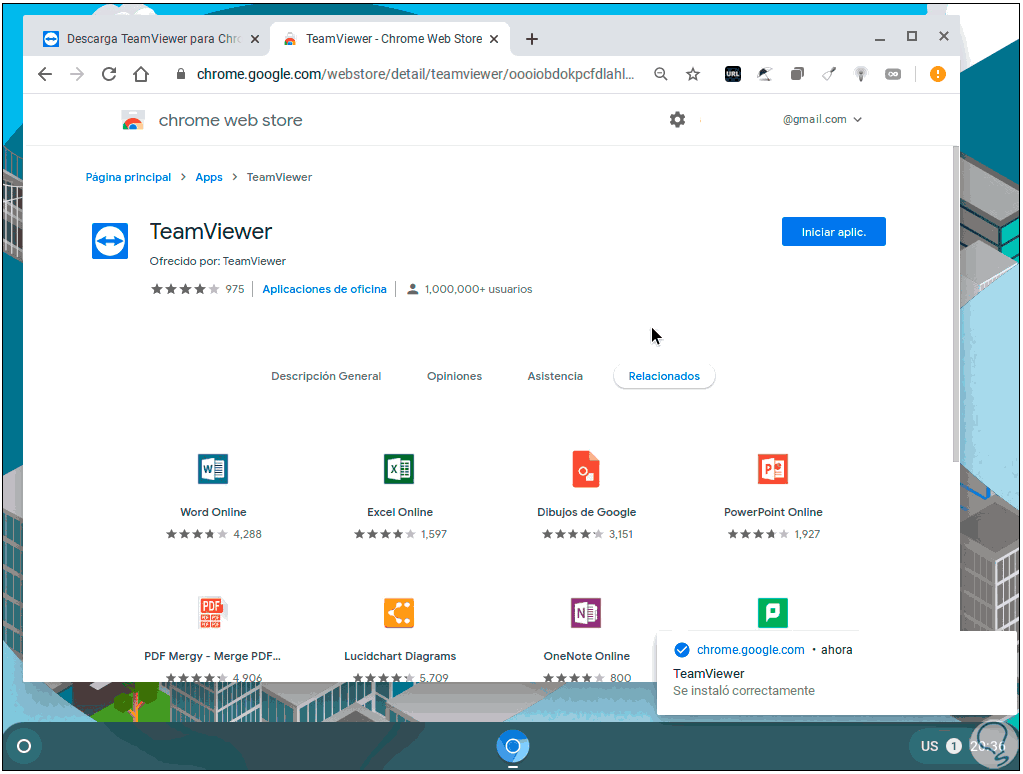Open the OneNote Online title
This screenshot has height=774, width=1023.
click(x=587, y=657)
